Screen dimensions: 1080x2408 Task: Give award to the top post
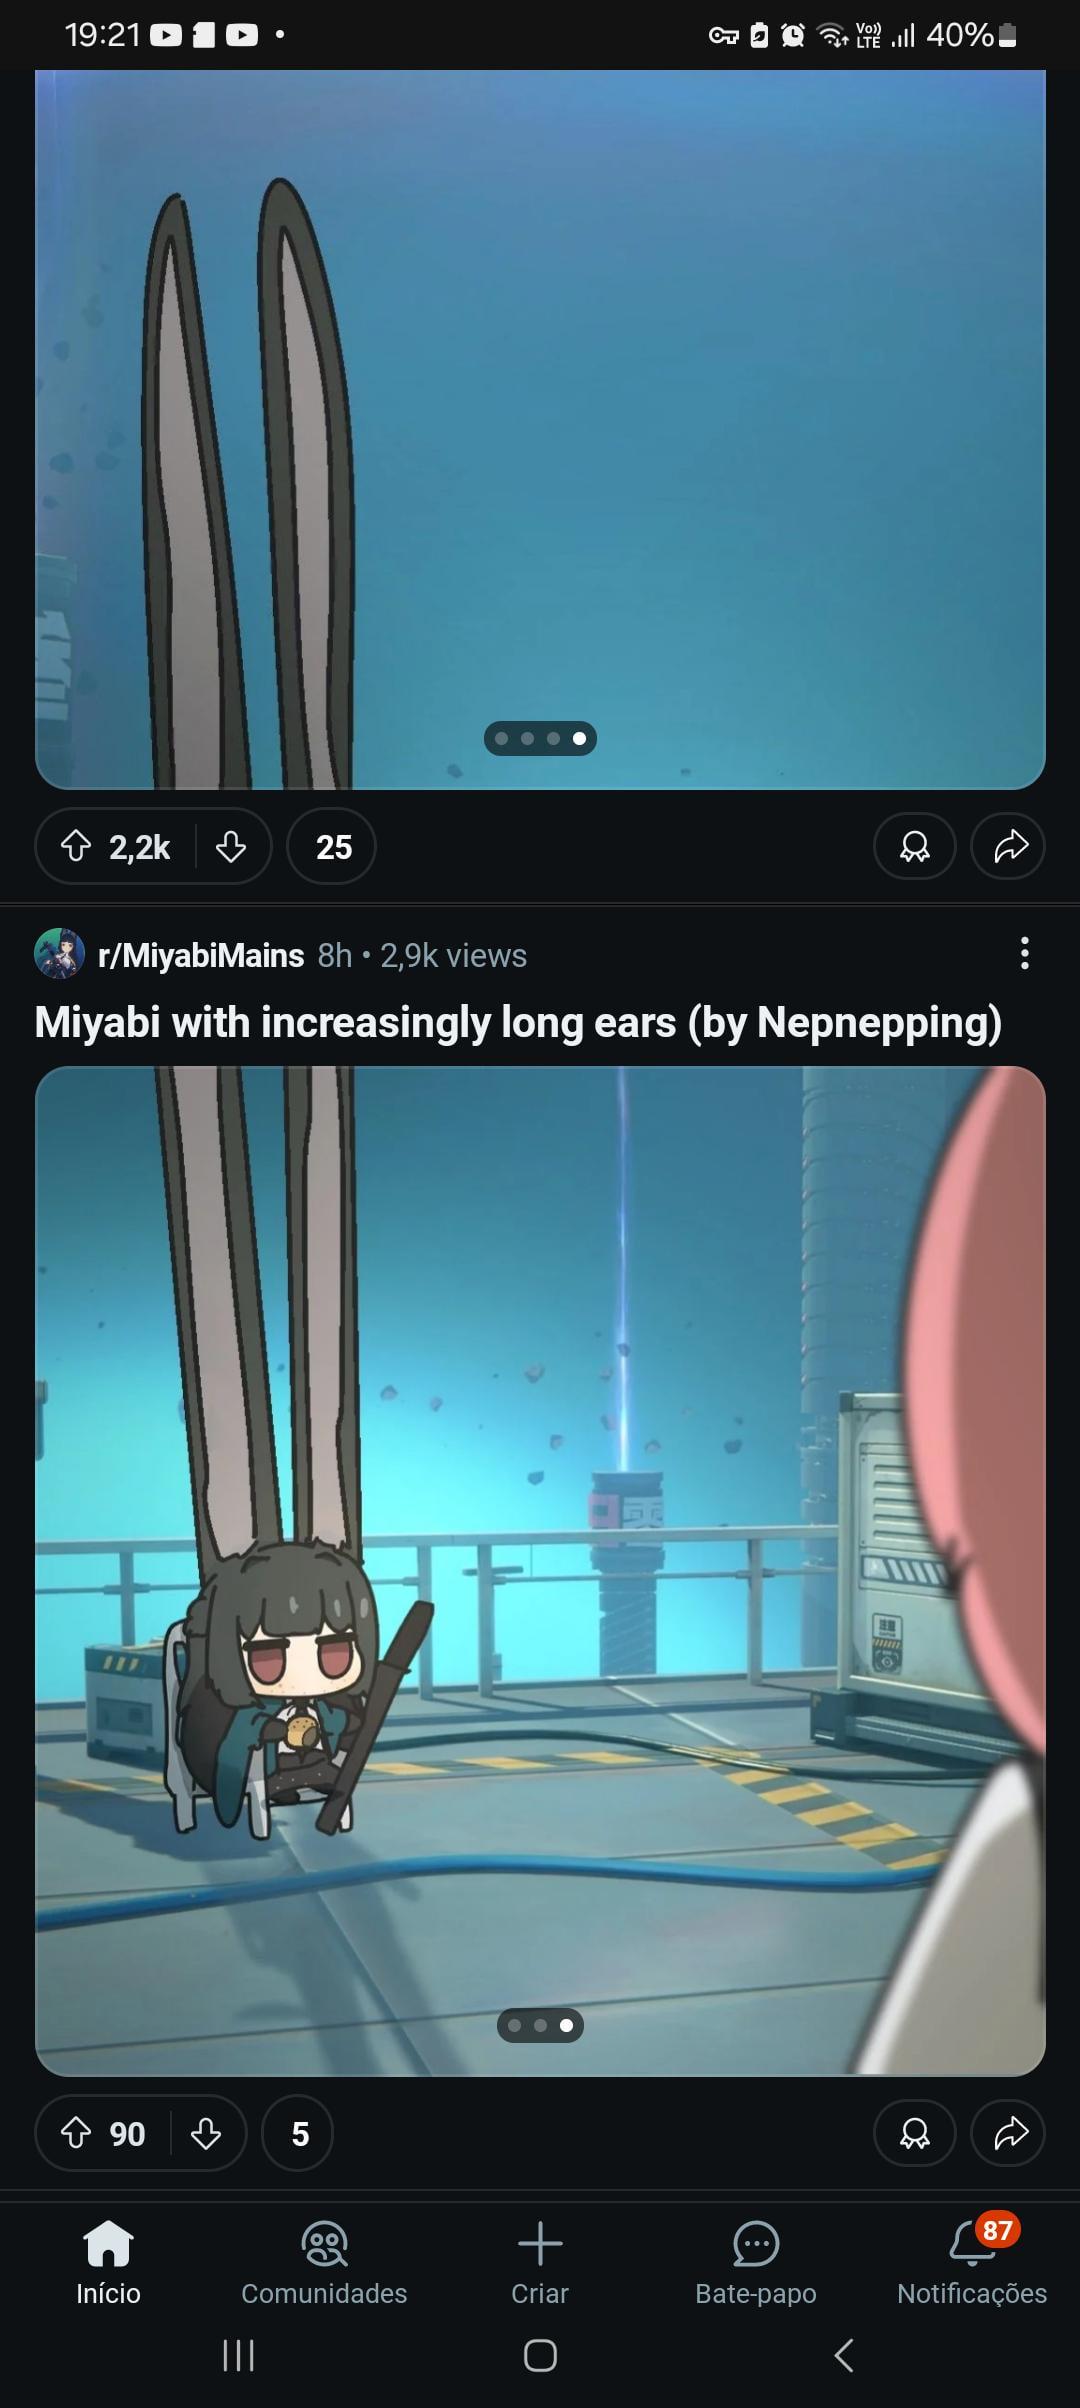click(x=914, y=847)
